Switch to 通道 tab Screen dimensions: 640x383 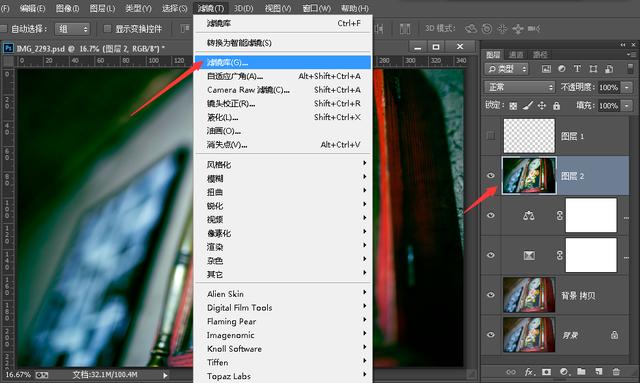[x=516, y=54]
